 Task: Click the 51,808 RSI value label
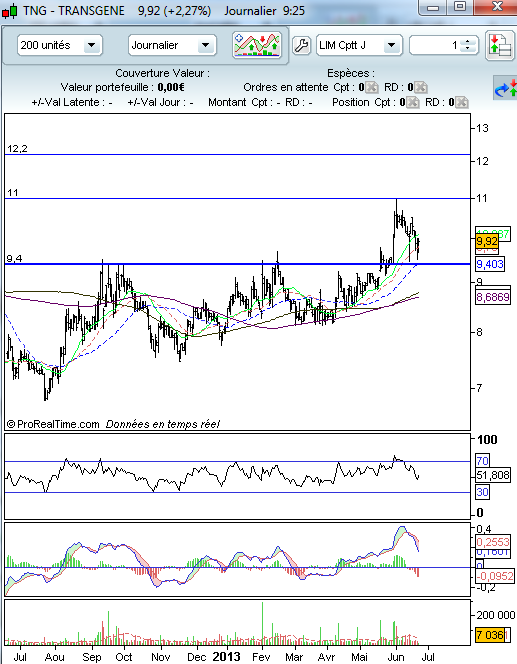(x=493, y=475)
